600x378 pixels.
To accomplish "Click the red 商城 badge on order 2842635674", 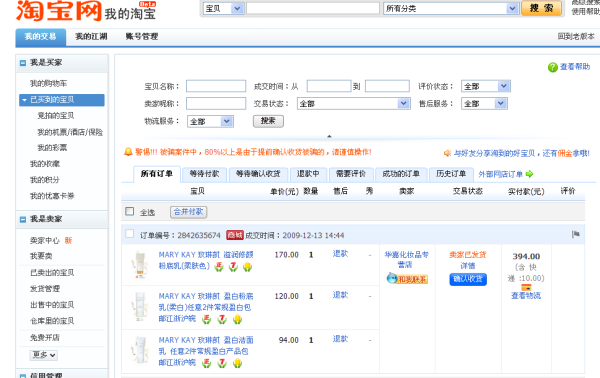I will click(235, 235).
